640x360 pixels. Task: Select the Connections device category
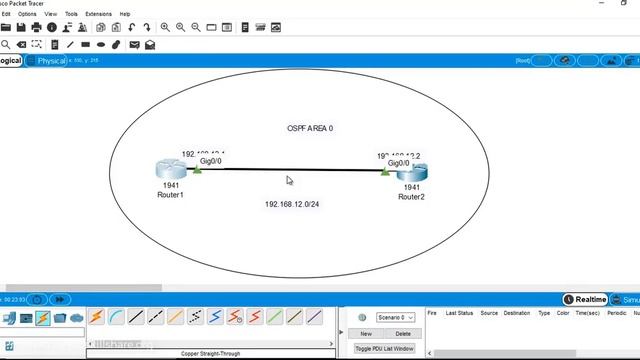click(43, 318)
